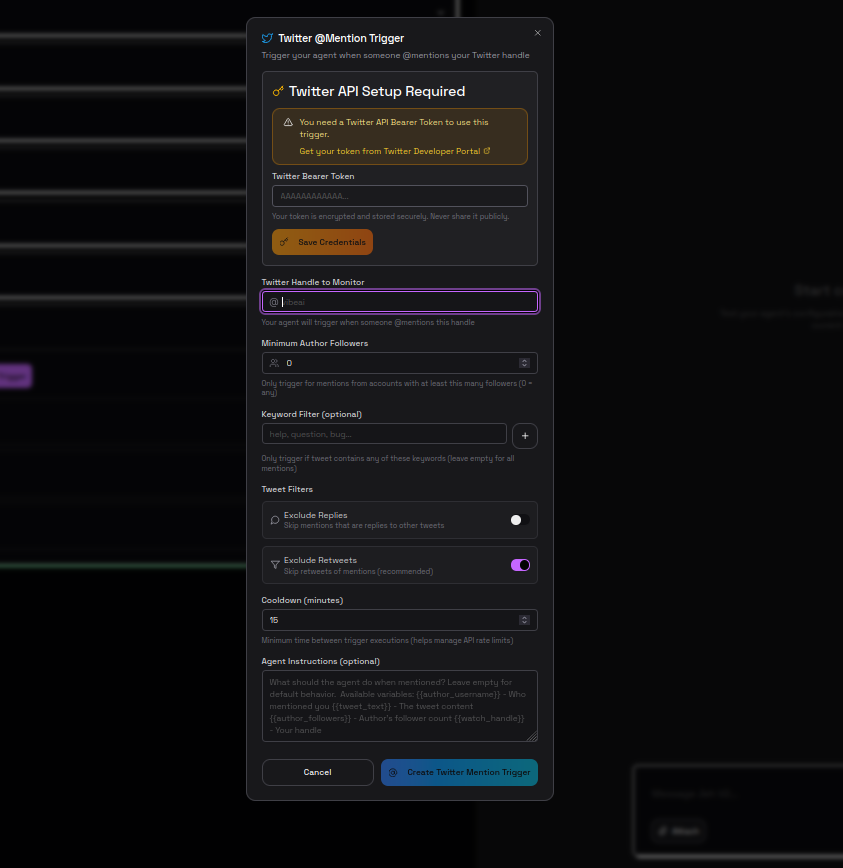The width and height of the screenshot is (843, 868).
Task: Close the Twitter @Mention Trigger dialog
Action: click(537, 33)
